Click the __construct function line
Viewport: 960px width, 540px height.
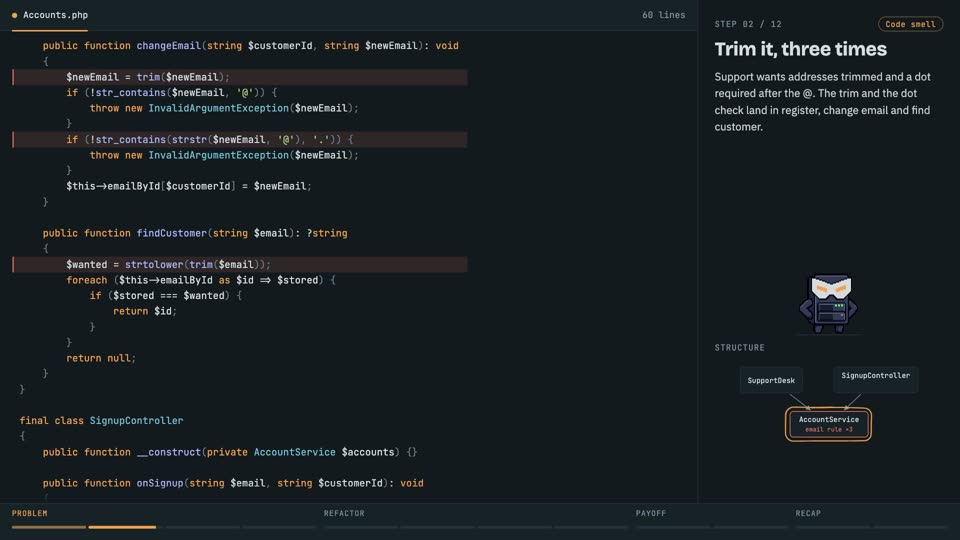(230, 452)
